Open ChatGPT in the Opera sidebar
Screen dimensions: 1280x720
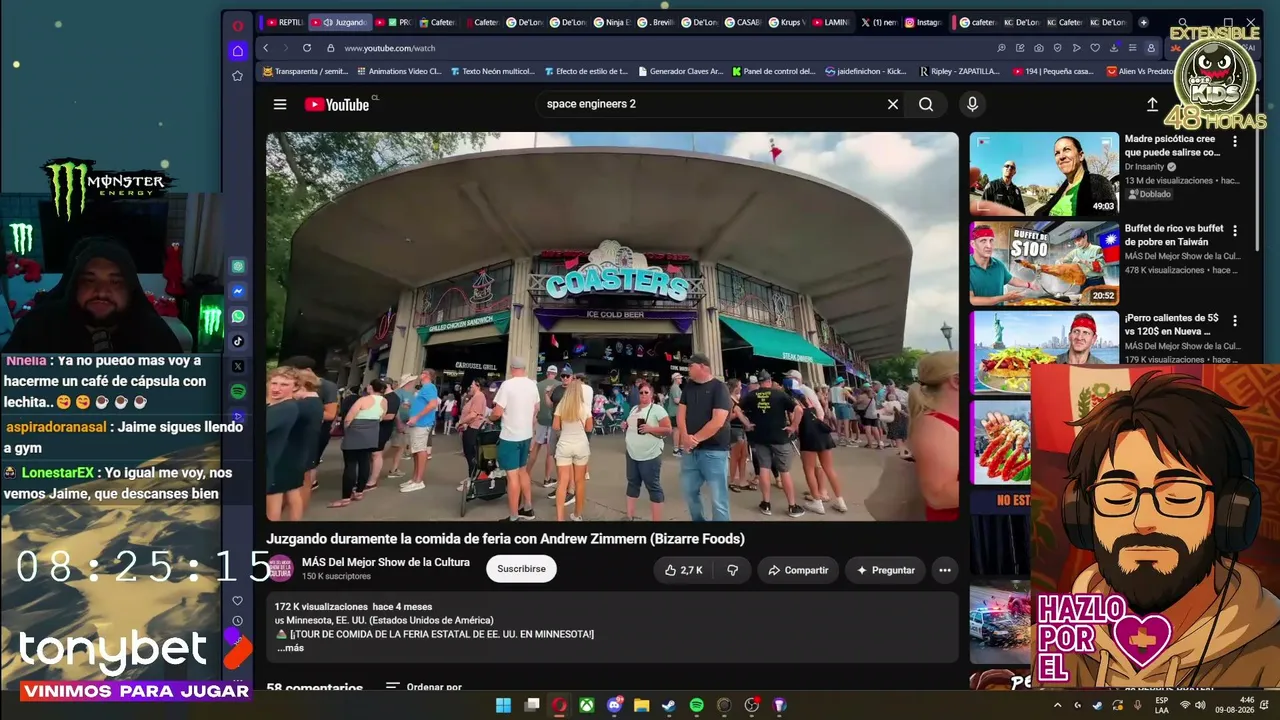tap(238, 267)
